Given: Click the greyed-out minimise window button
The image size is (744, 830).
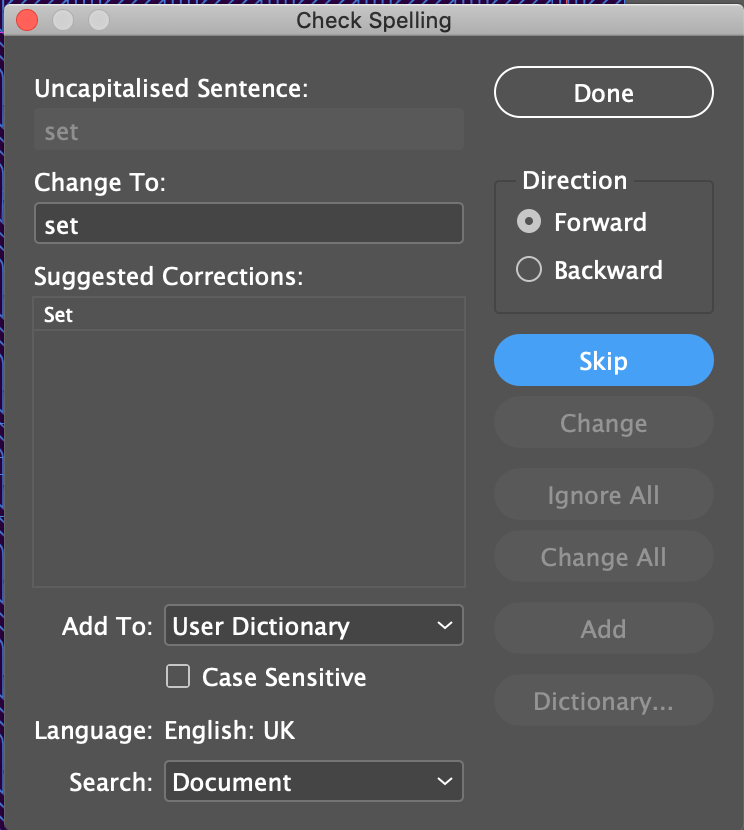Looking at the screenshot, I should [63, 20].
